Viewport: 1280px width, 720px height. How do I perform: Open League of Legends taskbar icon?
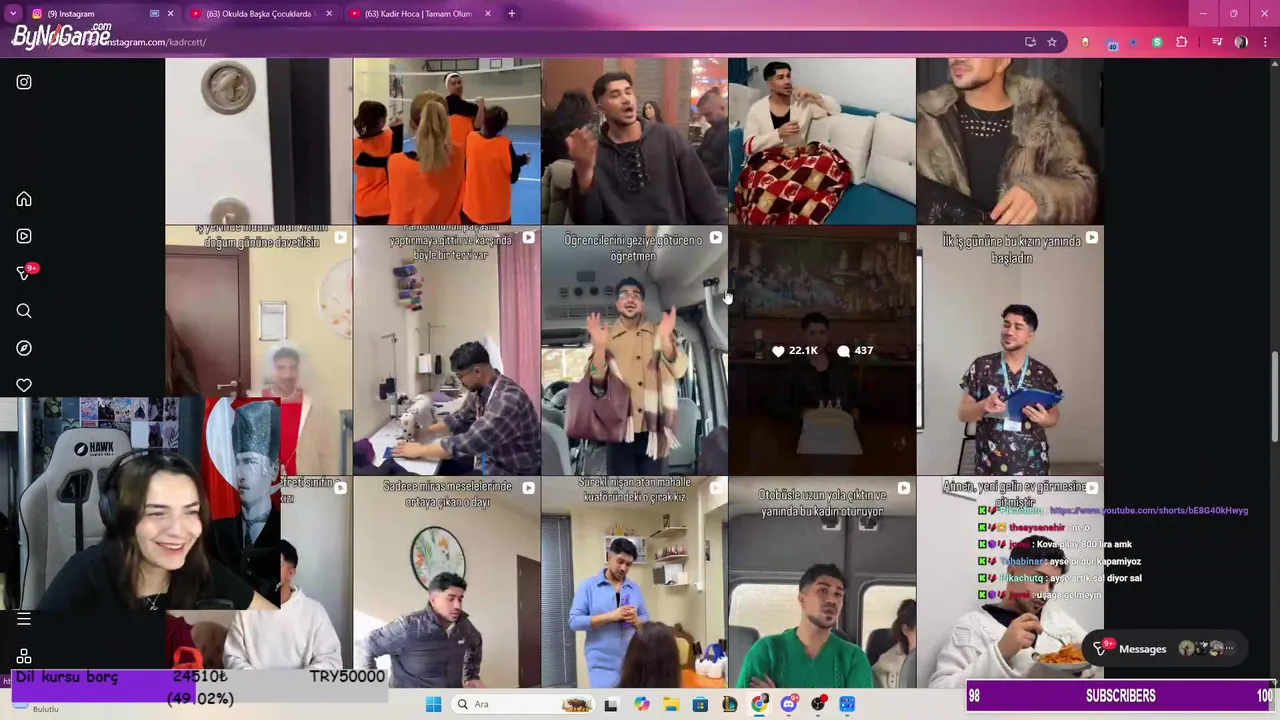[729, 704]
